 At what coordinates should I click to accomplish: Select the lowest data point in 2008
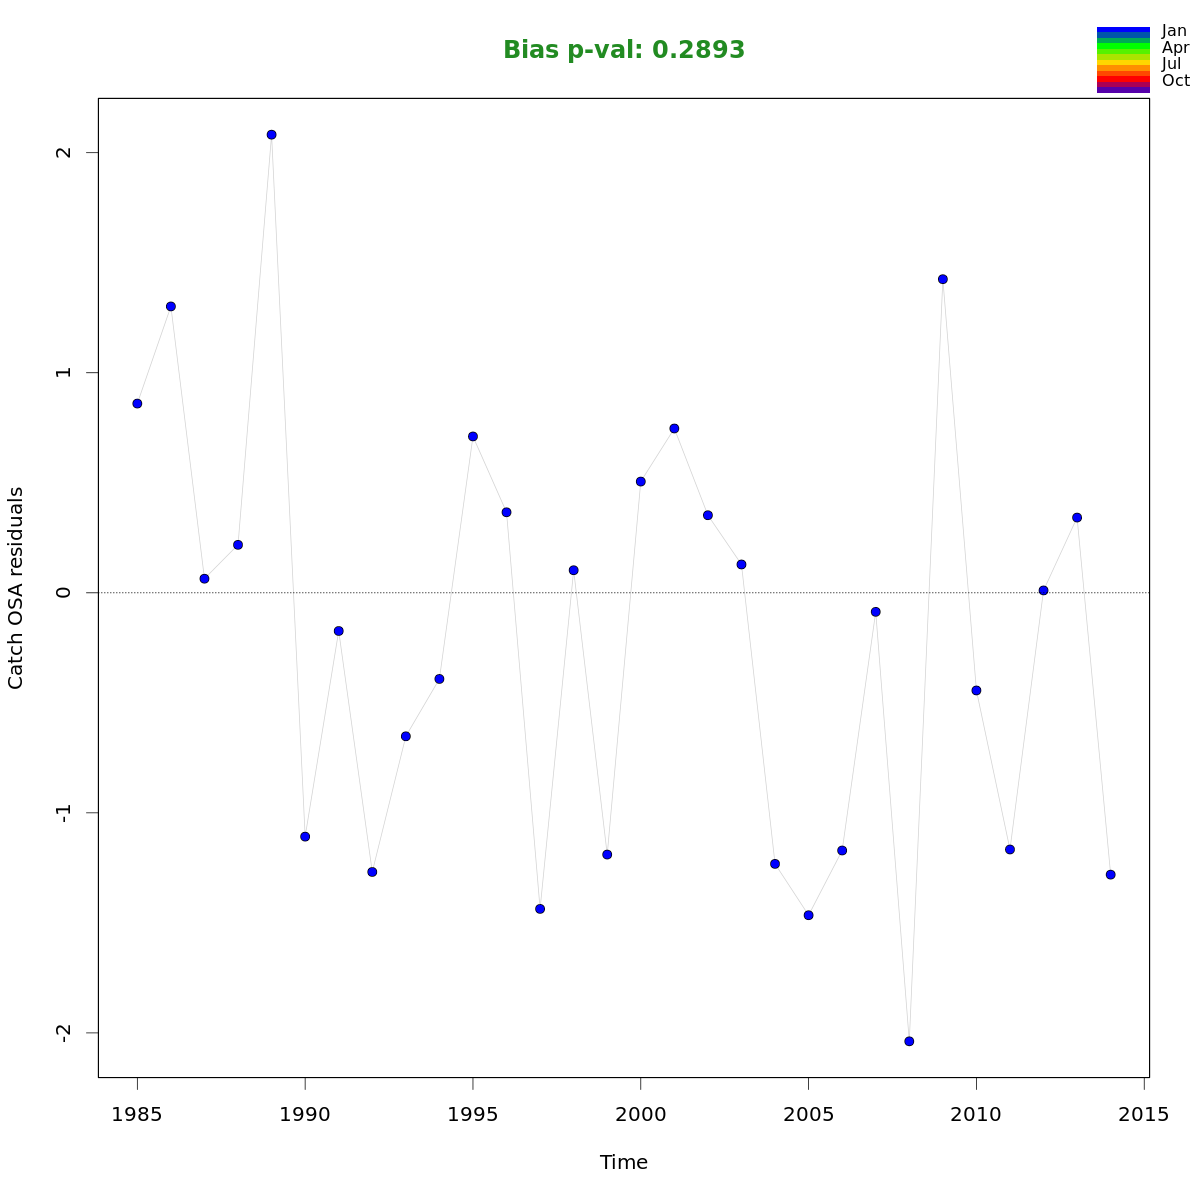click(x=909, y=1041)
